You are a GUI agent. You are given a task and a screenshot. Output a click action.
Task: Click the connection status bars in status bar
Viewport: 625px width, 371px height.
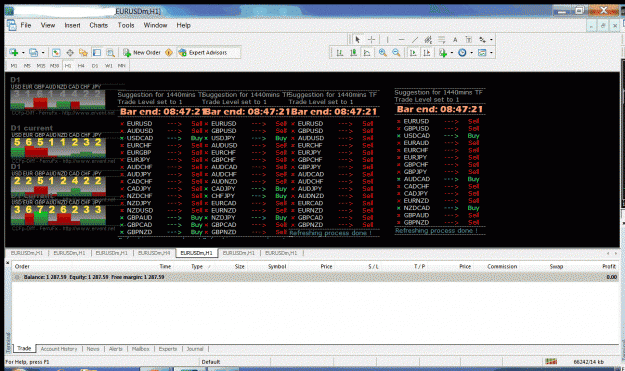tap(551, 361)
